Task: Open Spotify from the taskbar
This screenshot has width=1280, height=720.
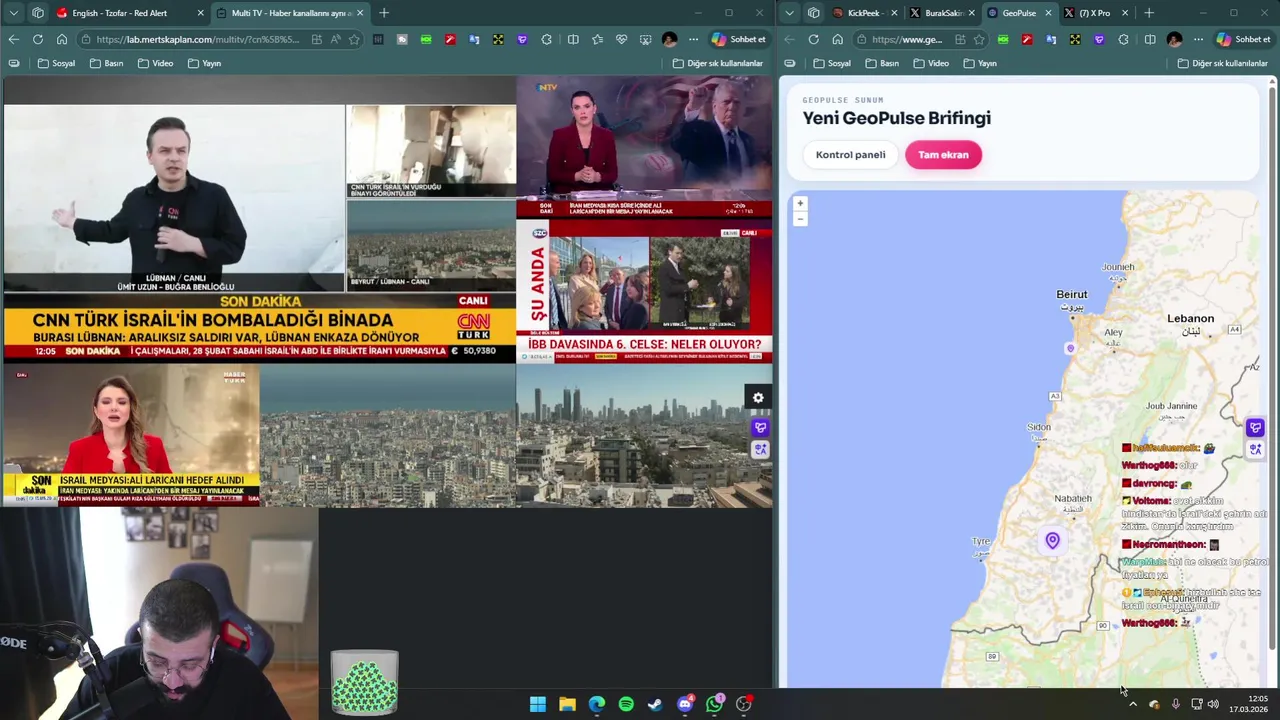Action: (x=626, y=704)
